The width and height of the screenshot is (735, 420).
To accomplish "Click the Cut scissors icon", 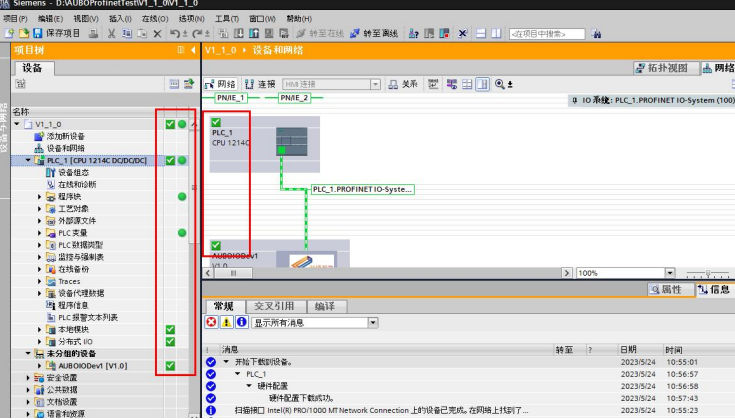I will pyautogui.click(x=112, y=33).
